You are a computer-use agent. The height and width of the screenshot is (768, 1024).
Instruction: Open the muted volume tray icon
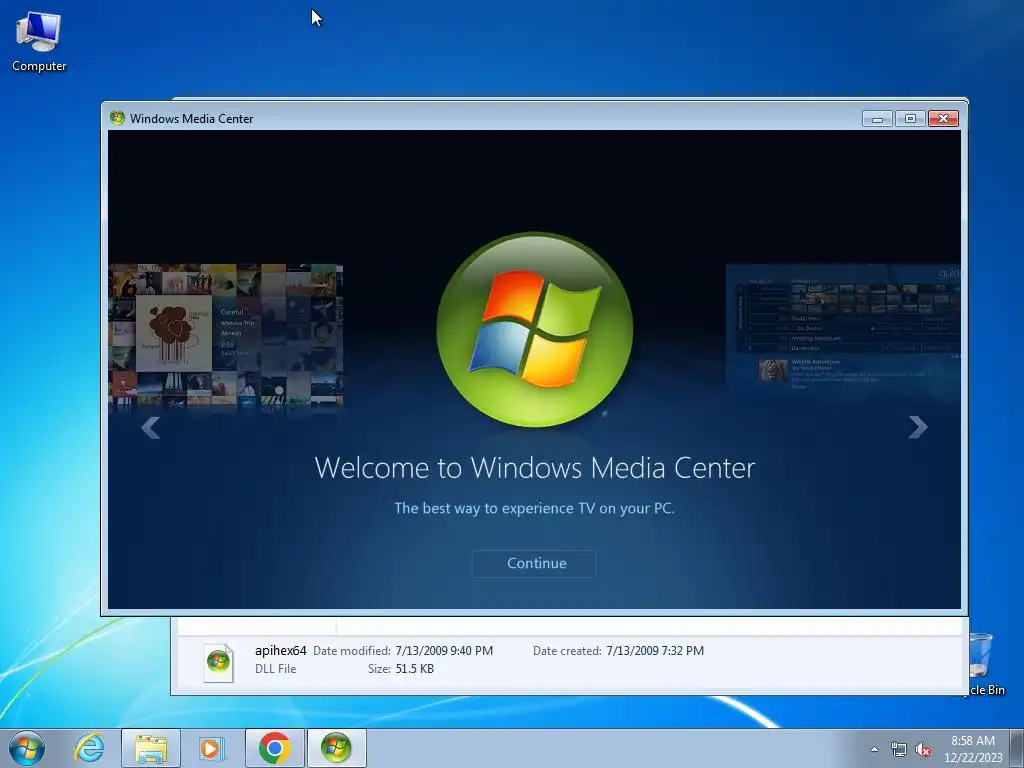[923, 750]
